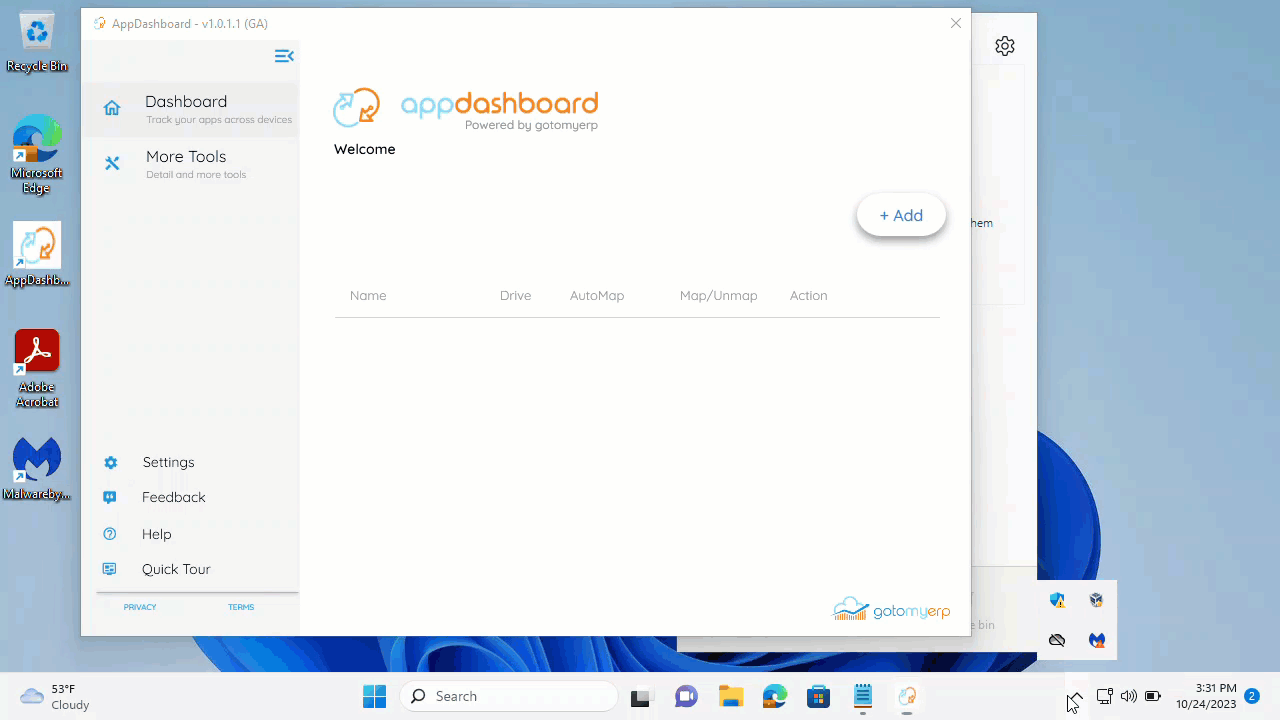Collapse the sidebar with the hamburger icon
This screenshot has height=720, width=1280.
284,56
